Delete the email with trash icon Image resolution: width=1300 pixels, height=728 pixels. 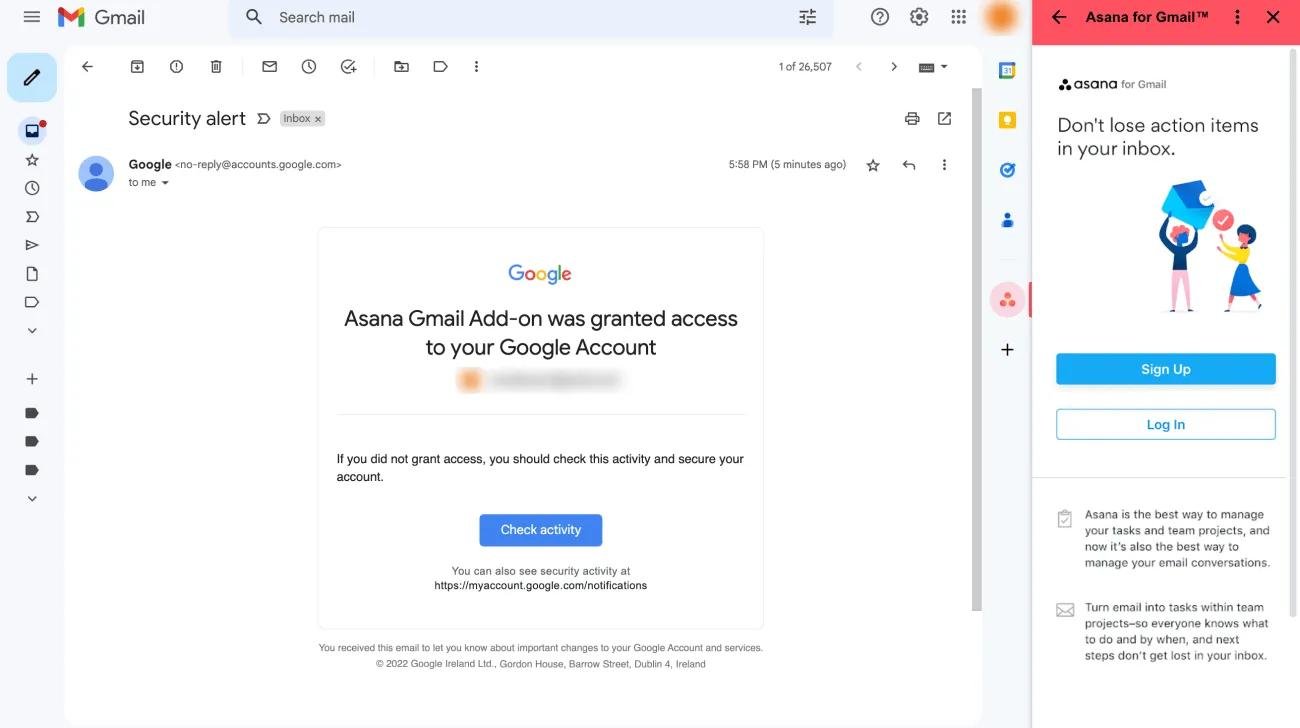click(x=216, y=67)
